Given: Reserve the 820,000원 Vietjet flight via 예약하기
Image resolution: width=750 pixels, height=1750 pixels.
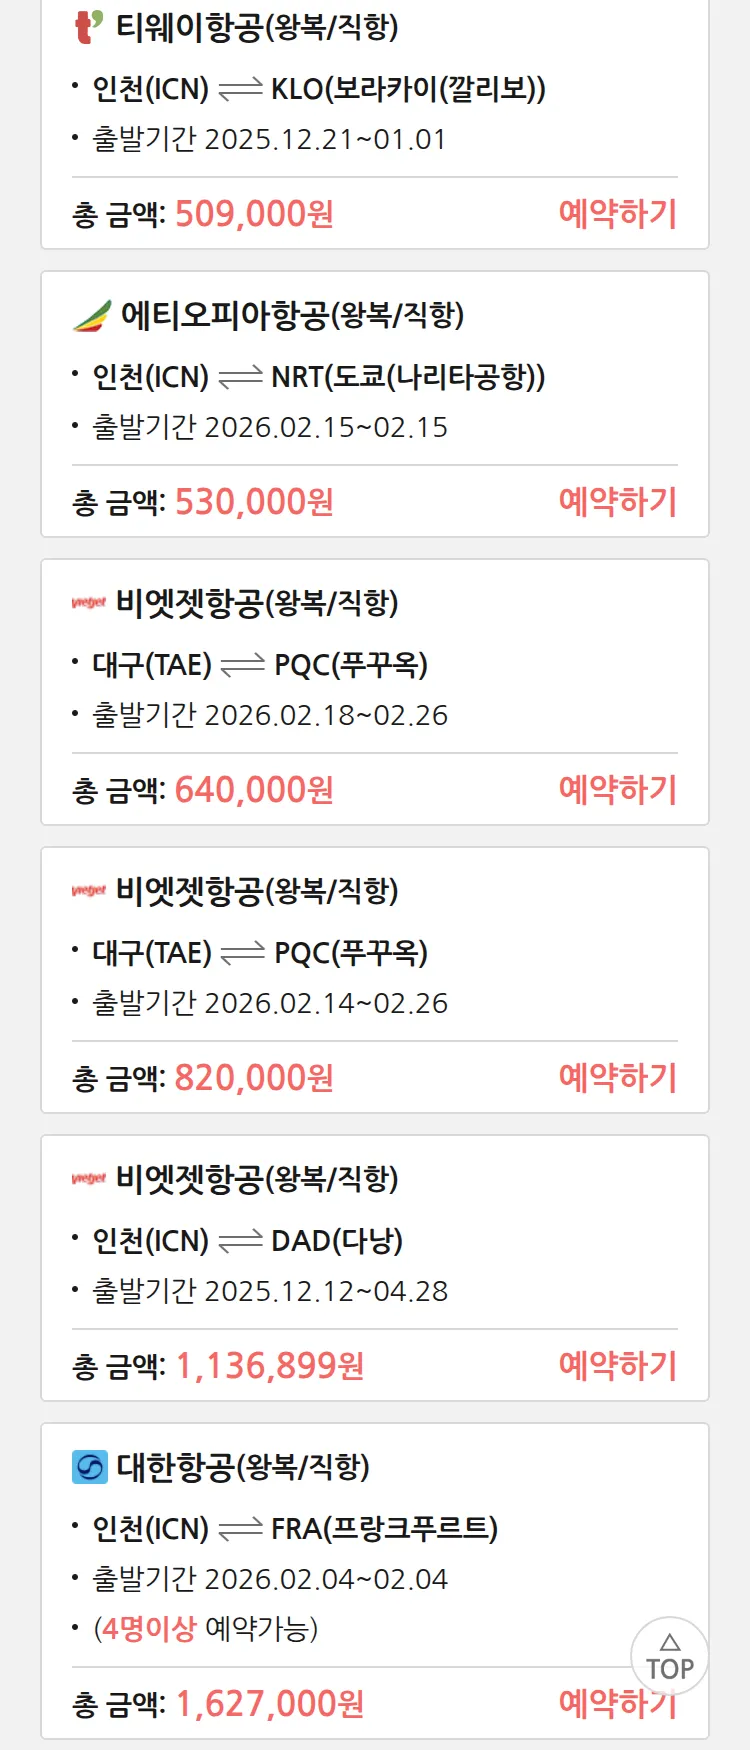Looking at the screenshot, I should pyautogui.click(x=617, y=1078).
